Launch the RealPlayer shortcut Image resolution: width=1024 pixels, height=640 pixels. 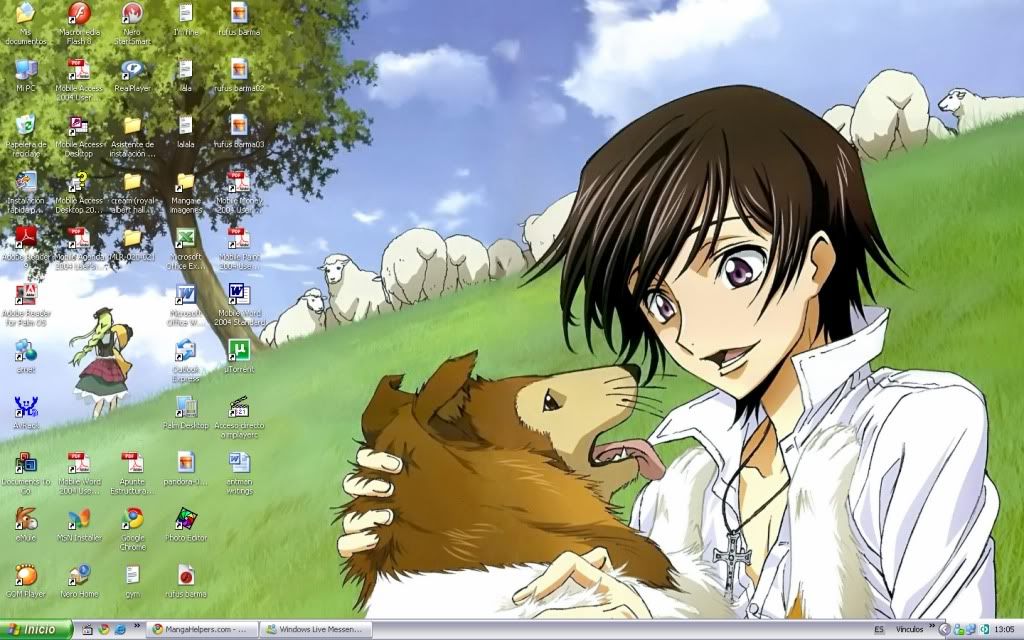[x=133, y=75]
